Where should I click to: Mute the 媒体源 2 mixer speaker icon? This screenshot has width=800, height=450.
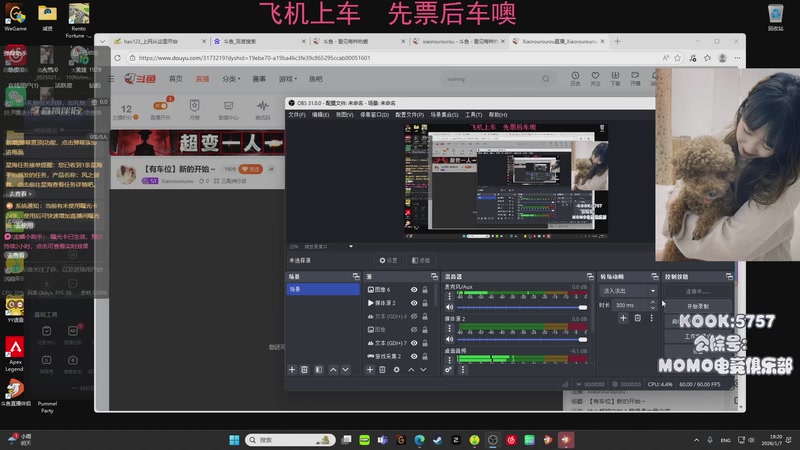[x=449, y=339]
